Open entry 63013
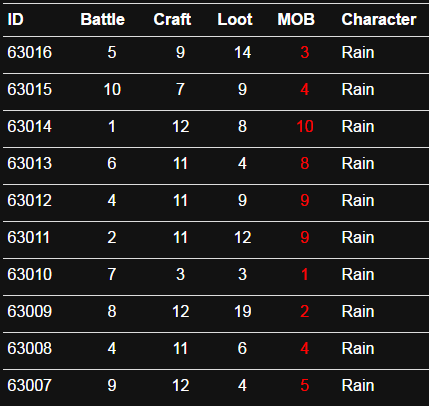Viewport: 429px width, 406px height. click(30, 163)
